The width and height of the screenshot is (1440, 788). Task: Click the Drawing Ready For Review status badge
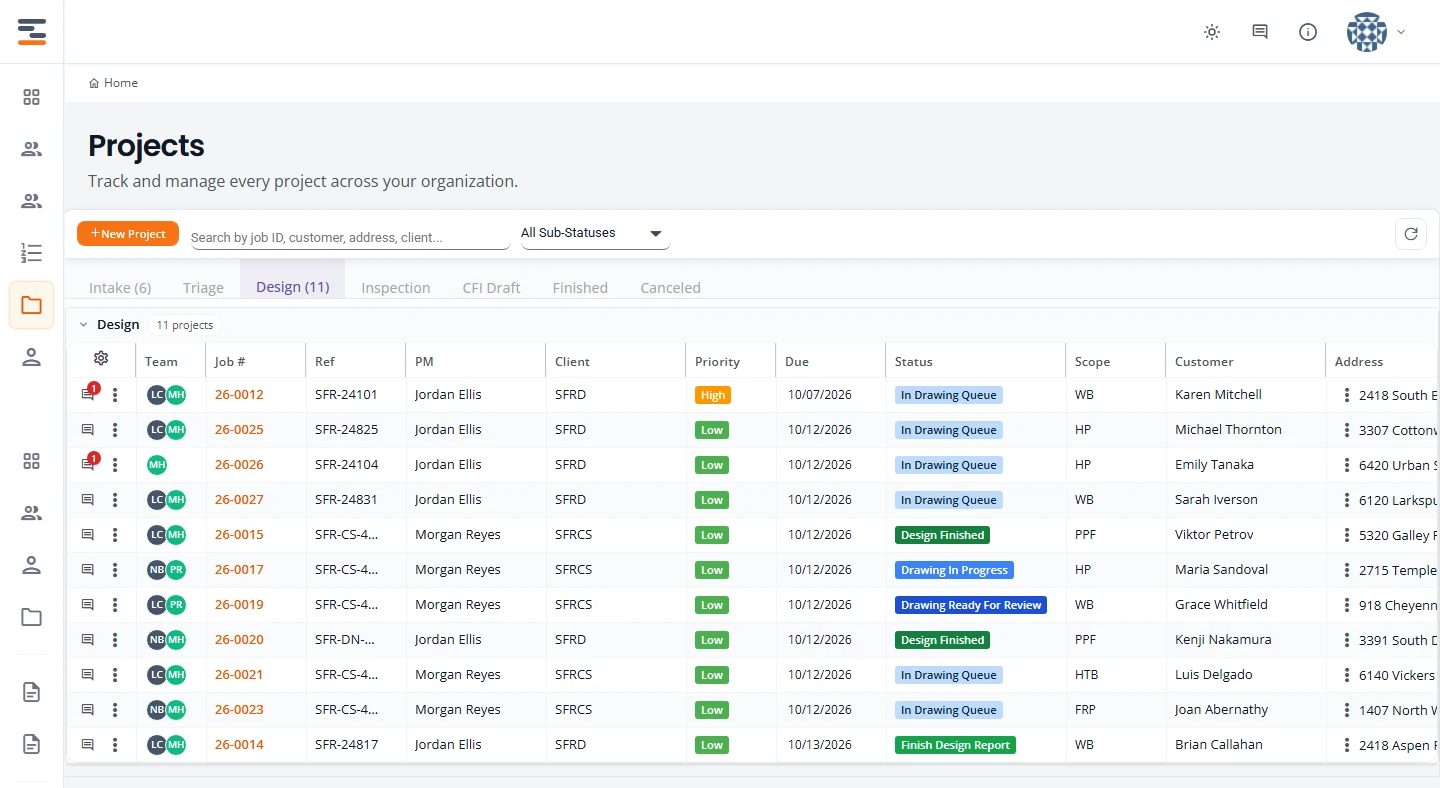pos(971,605)
